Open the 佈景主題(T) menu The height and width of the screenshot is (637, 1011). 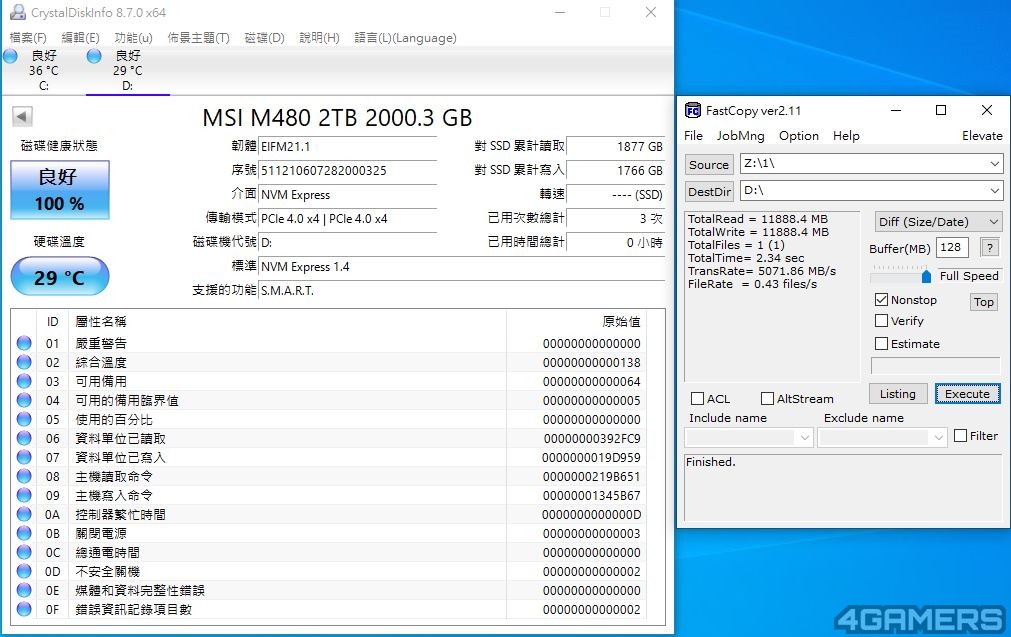click(x=199, y=38)
